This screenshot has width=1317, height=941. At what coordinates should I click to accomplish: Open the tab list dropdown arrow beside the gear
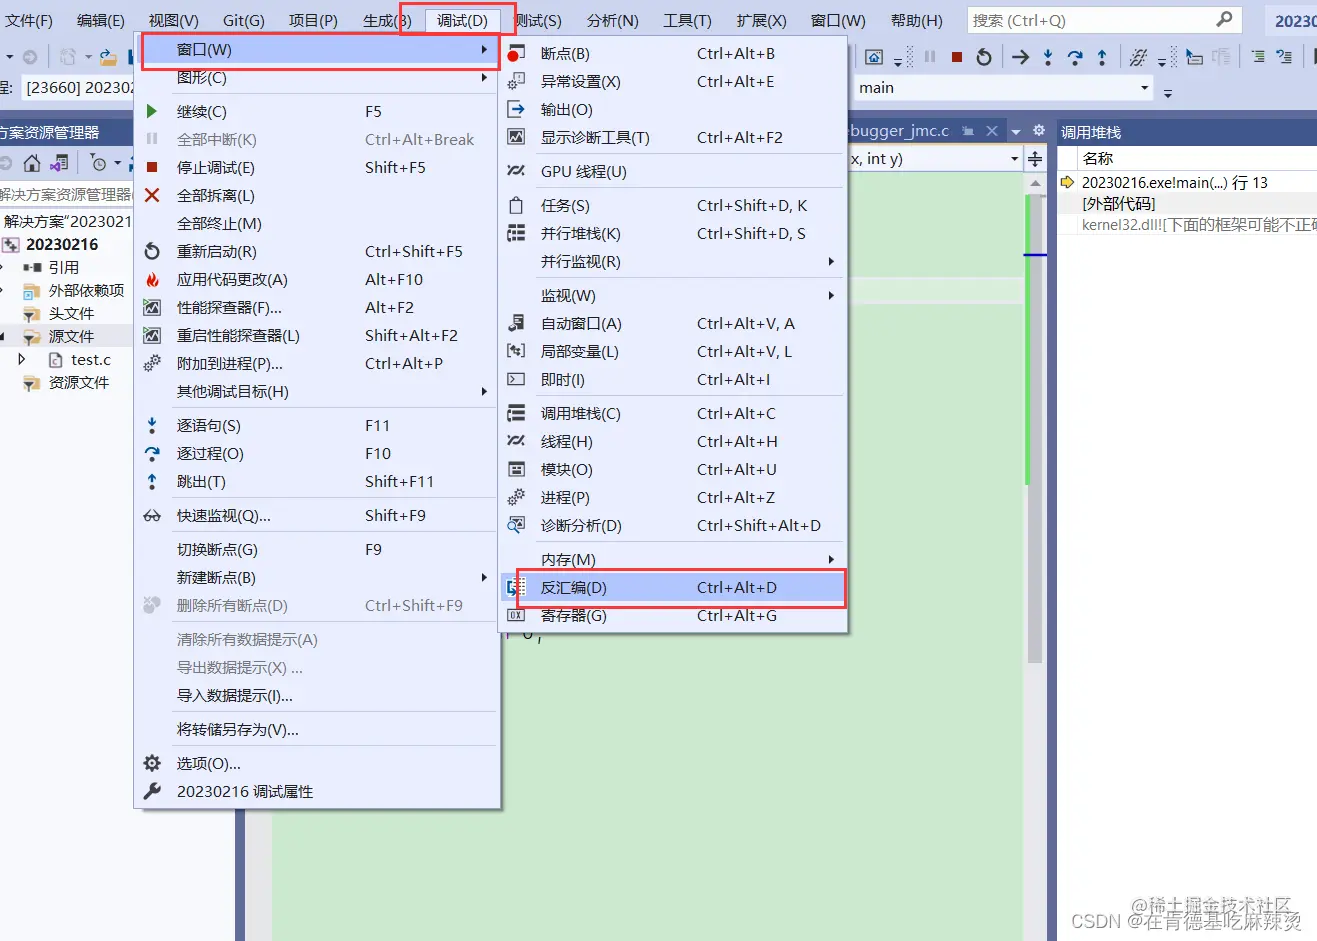pyautogui.click(x=1016, y=131)
